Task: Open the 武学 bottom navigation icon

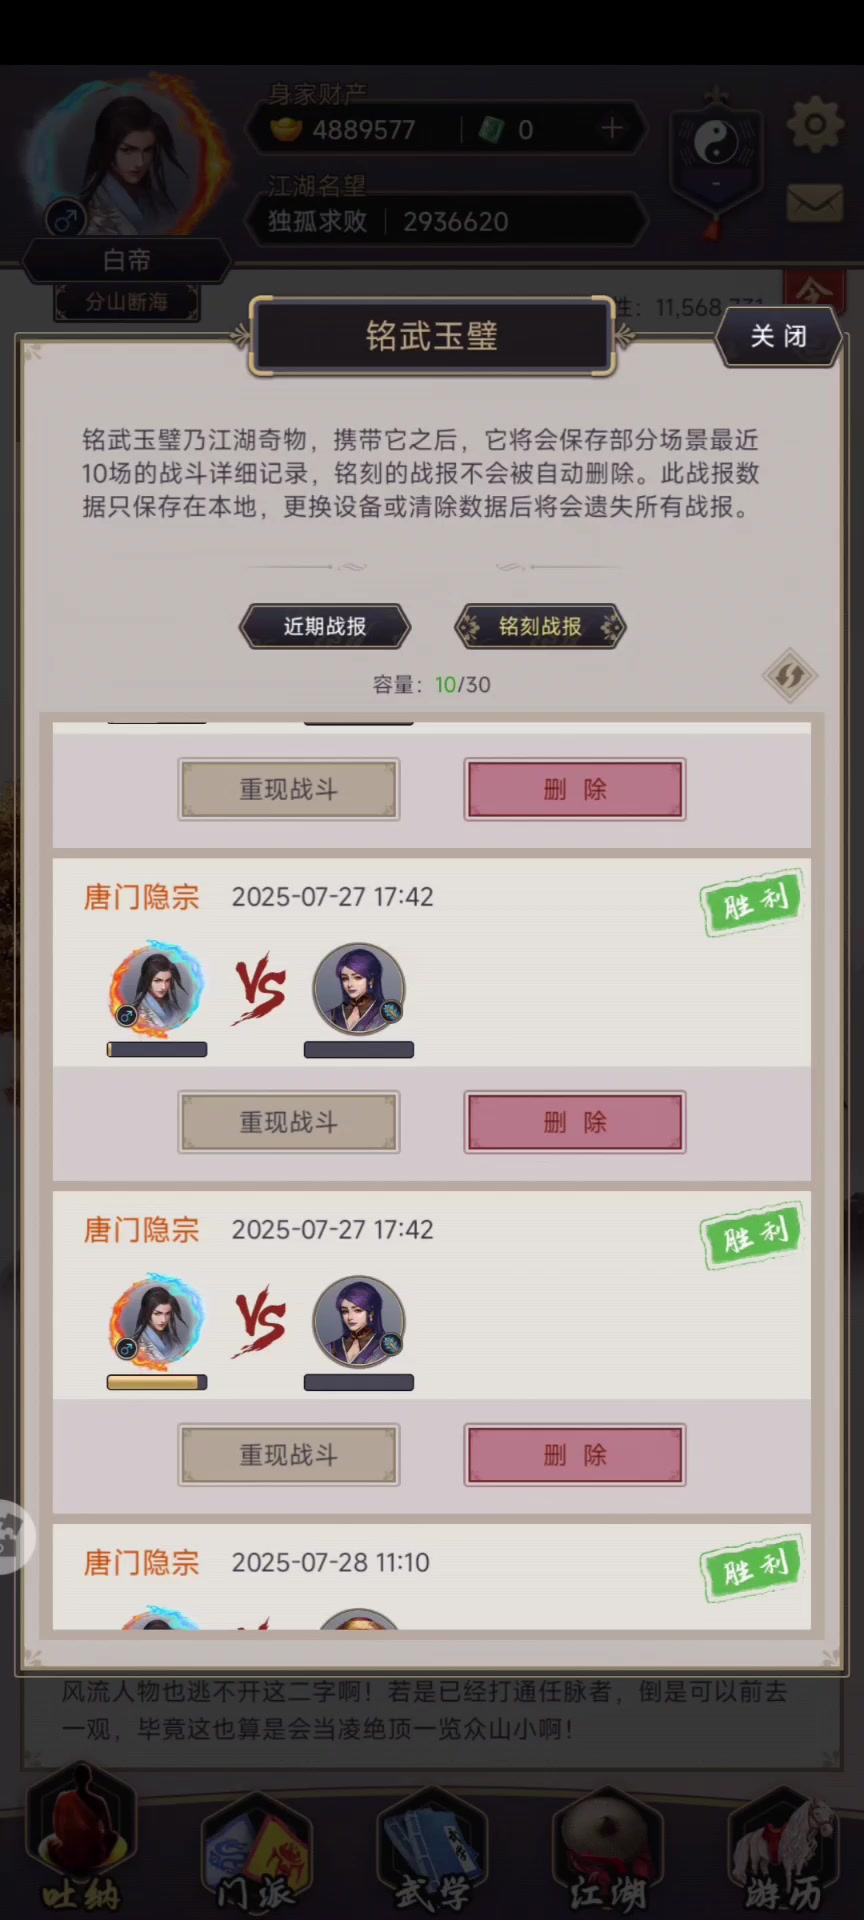Action: 432,1848
